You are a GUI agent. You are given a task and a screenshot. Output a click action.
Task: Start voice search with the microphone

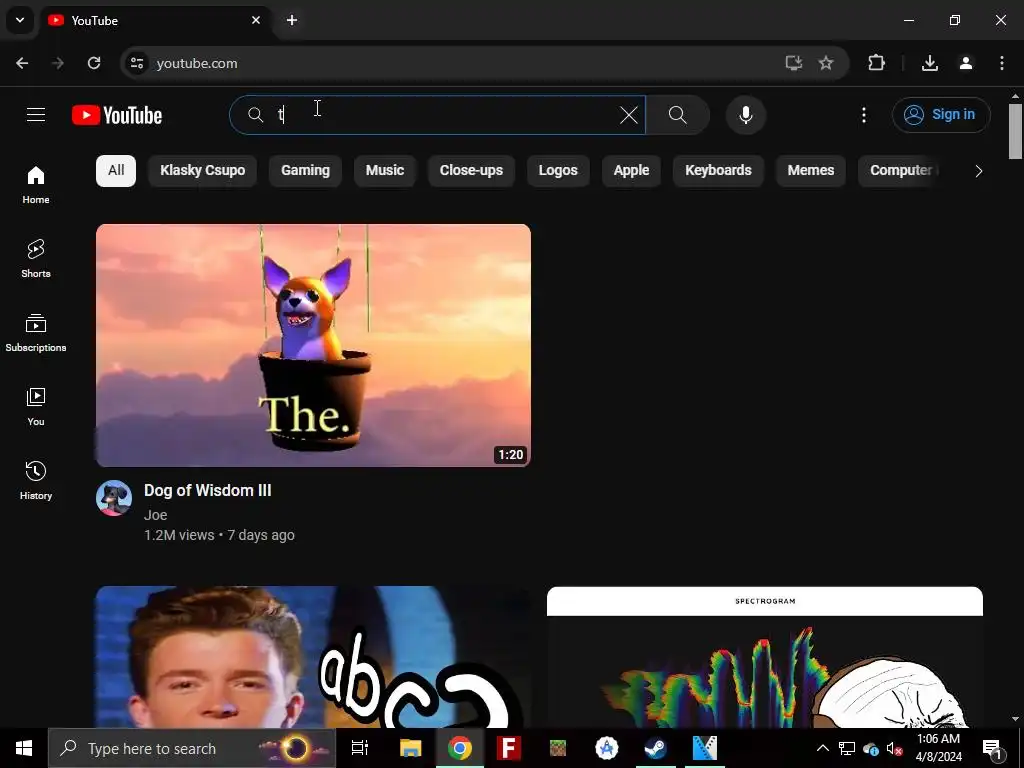(x=745, y=115)
